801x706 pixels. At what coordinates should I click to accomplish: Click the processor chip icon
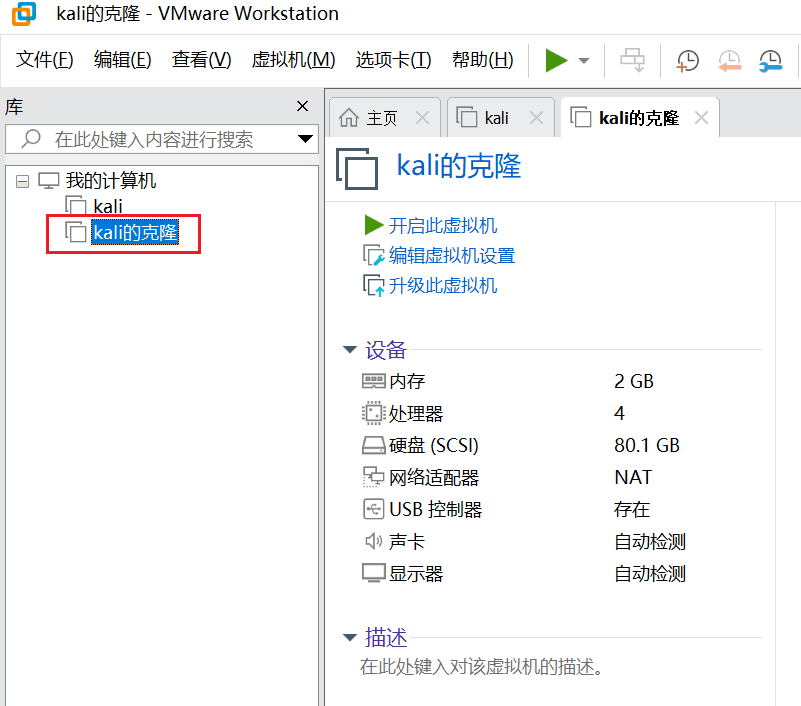(373, 413)
